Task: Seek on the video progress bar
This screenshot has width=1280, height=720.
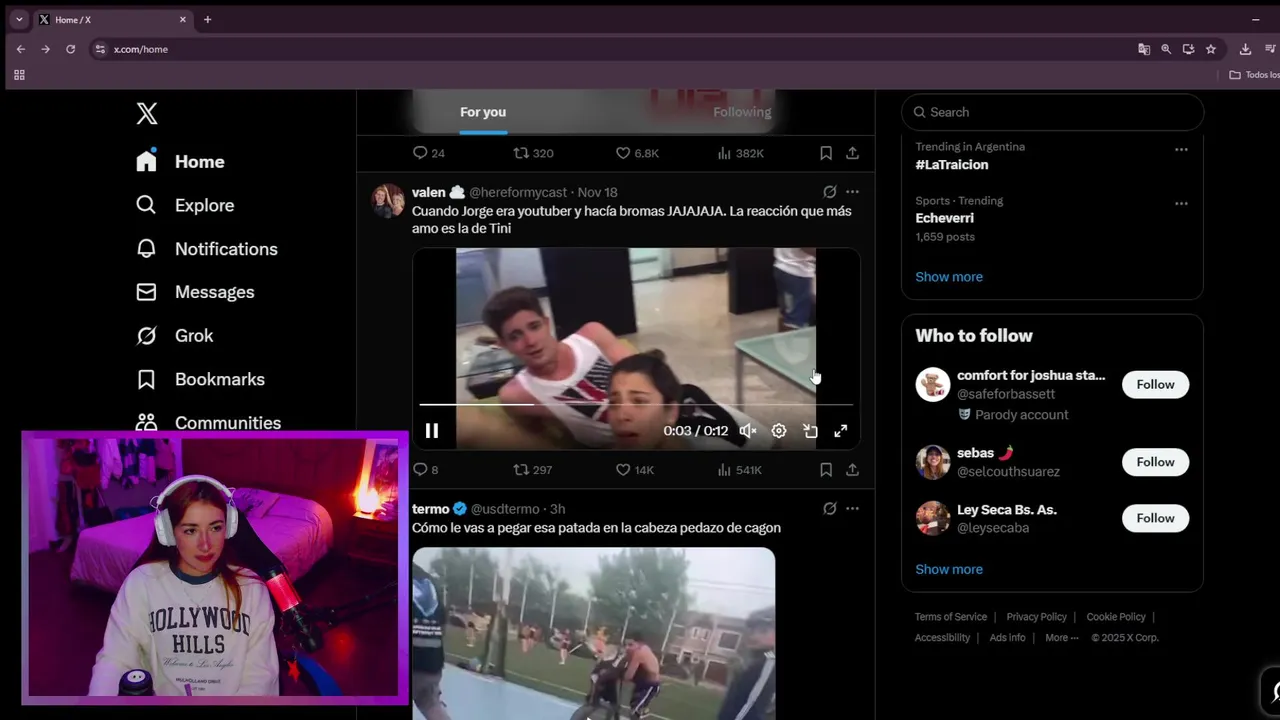Action: tap(636, 404)
